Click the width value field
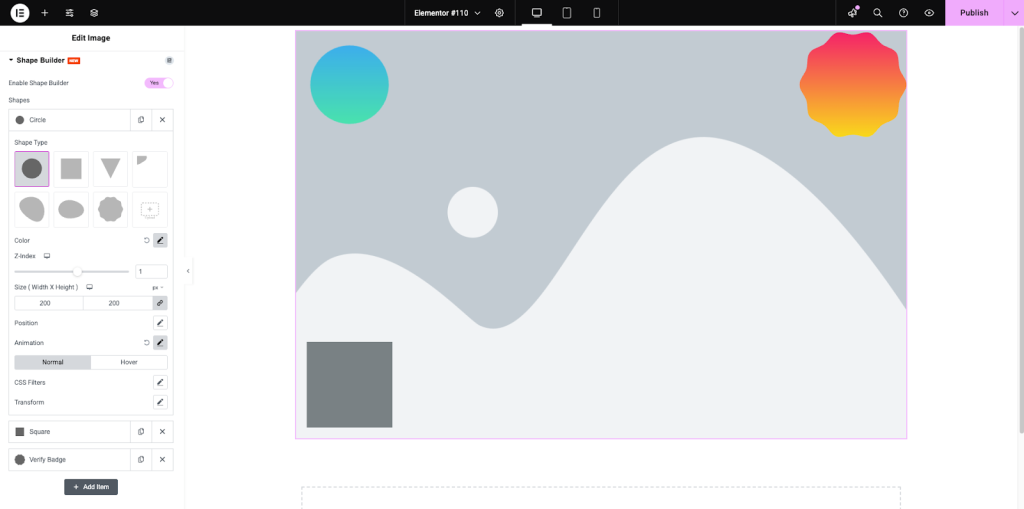1024x509 pixels. tap(49, 303)
